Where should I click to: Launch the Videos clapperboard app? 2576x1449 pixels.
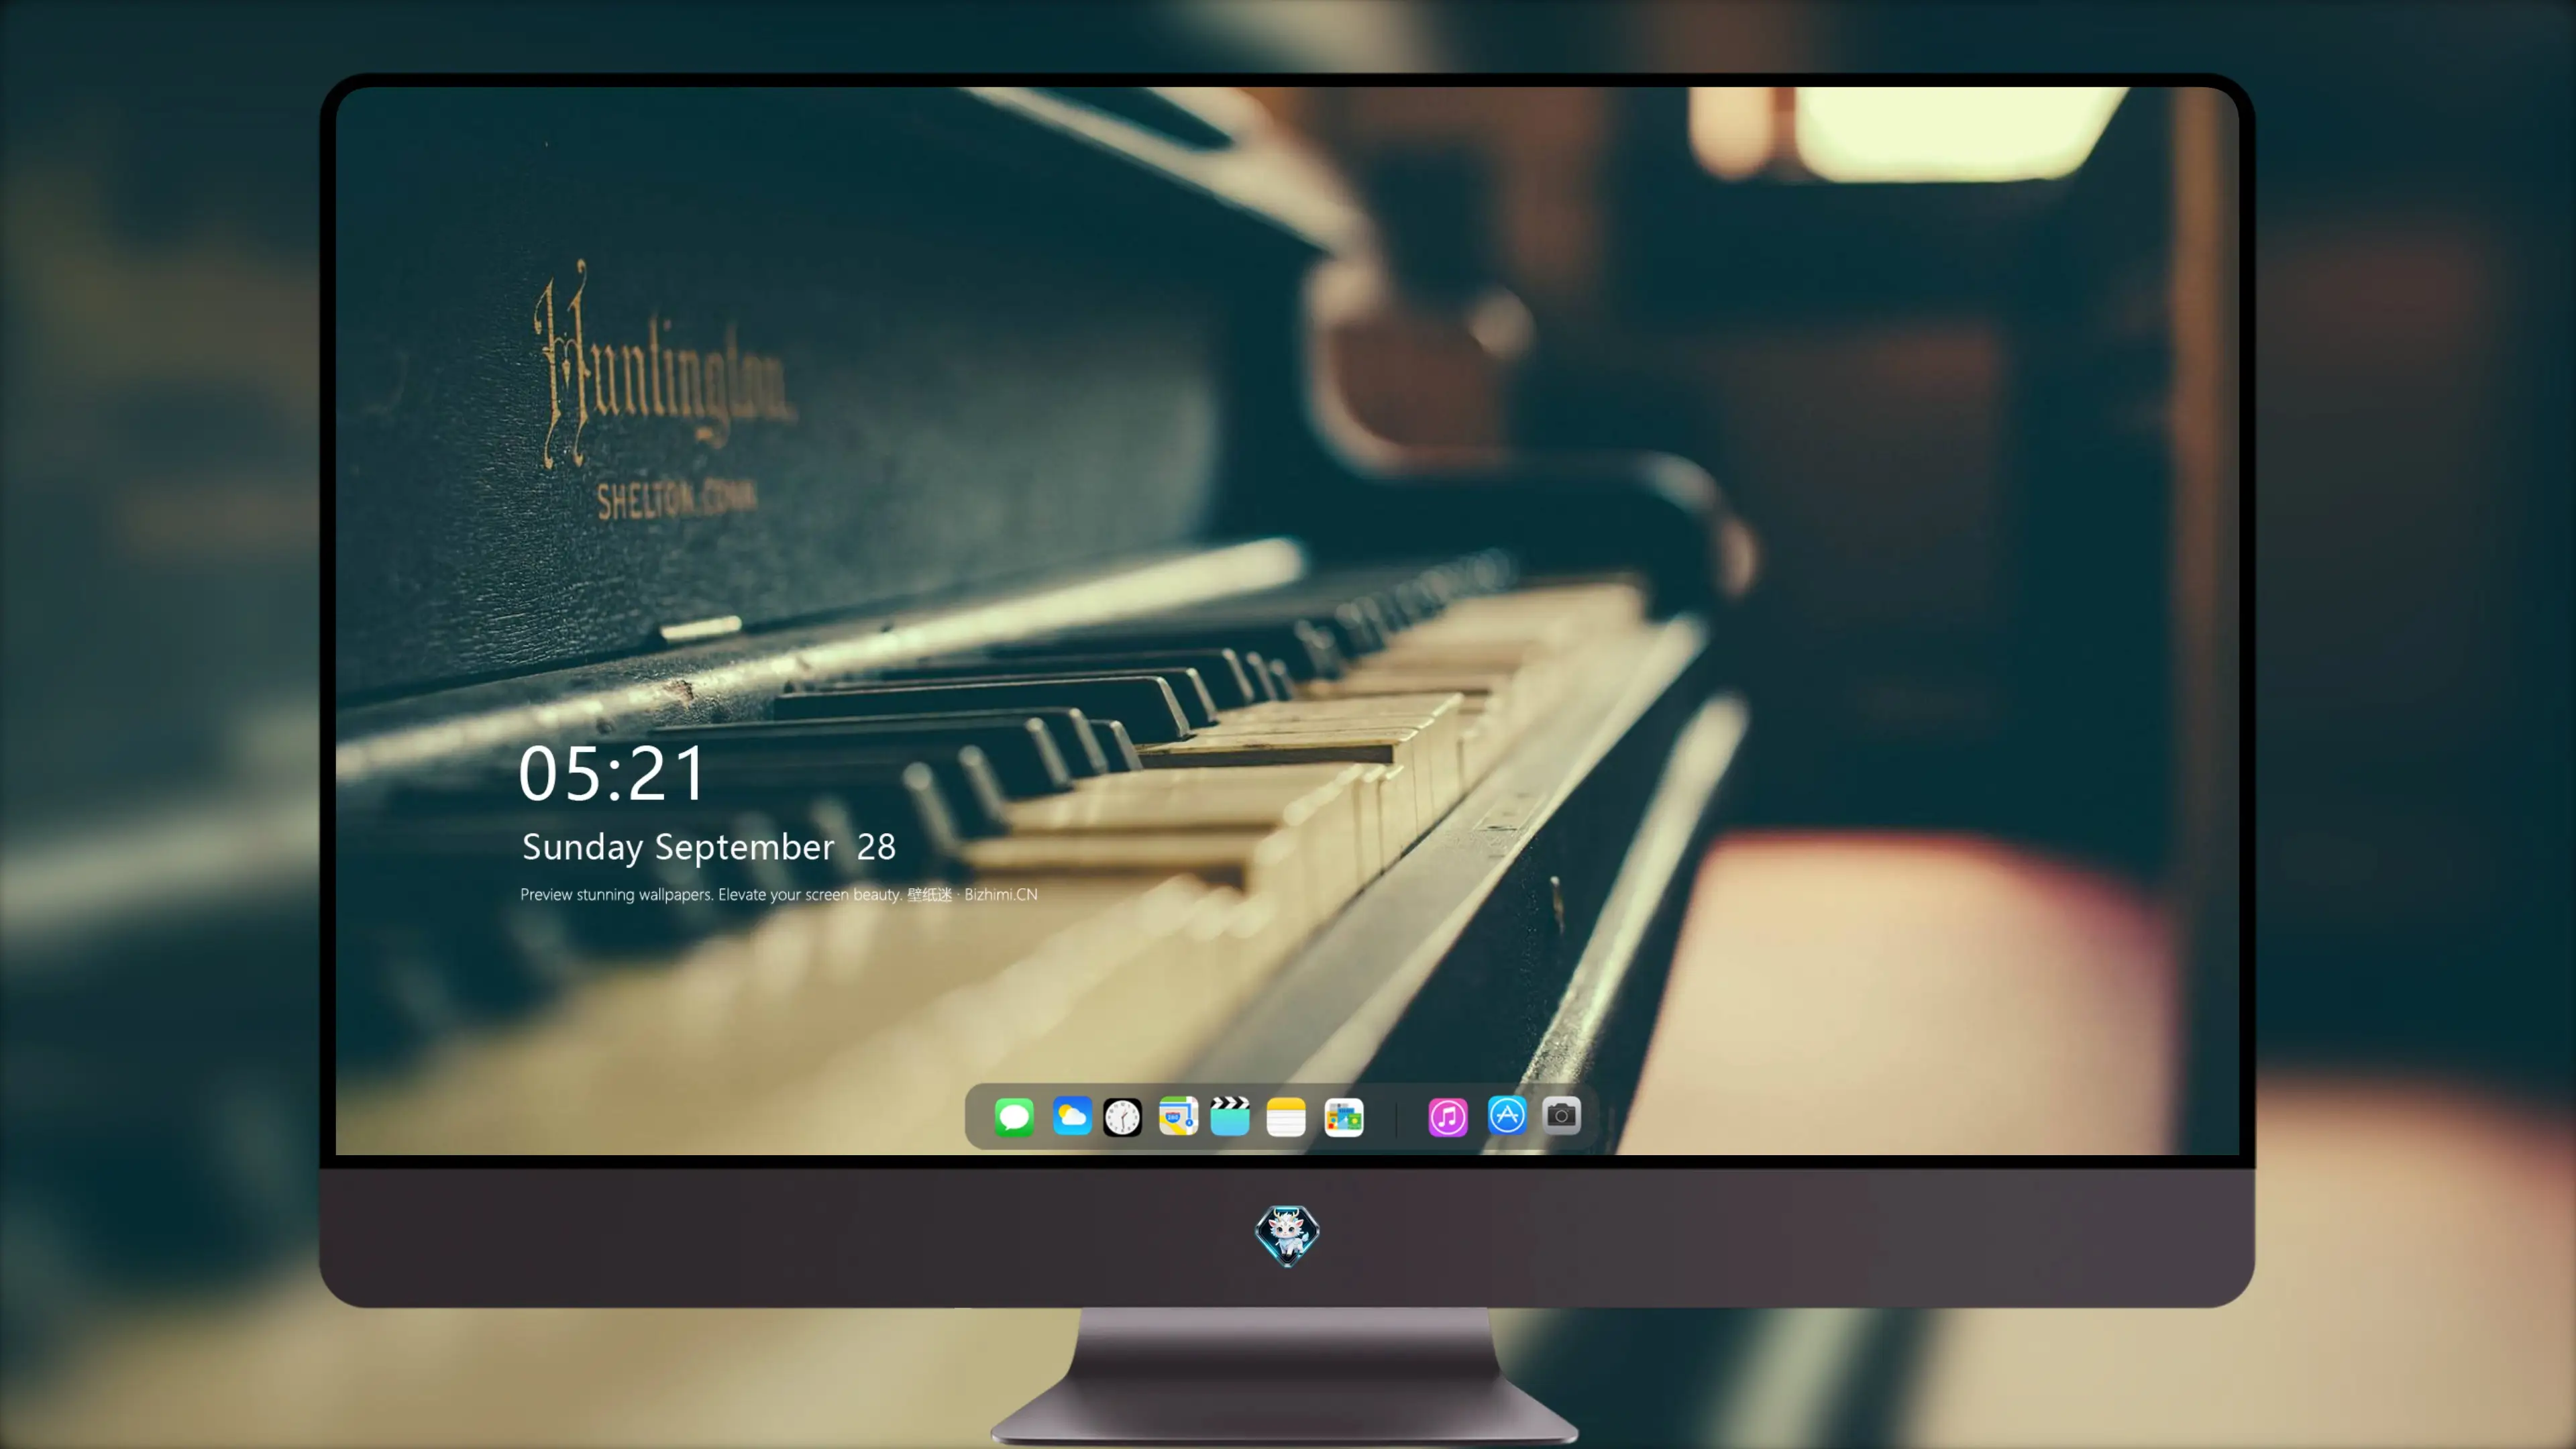click(x=1230, y=1116)
